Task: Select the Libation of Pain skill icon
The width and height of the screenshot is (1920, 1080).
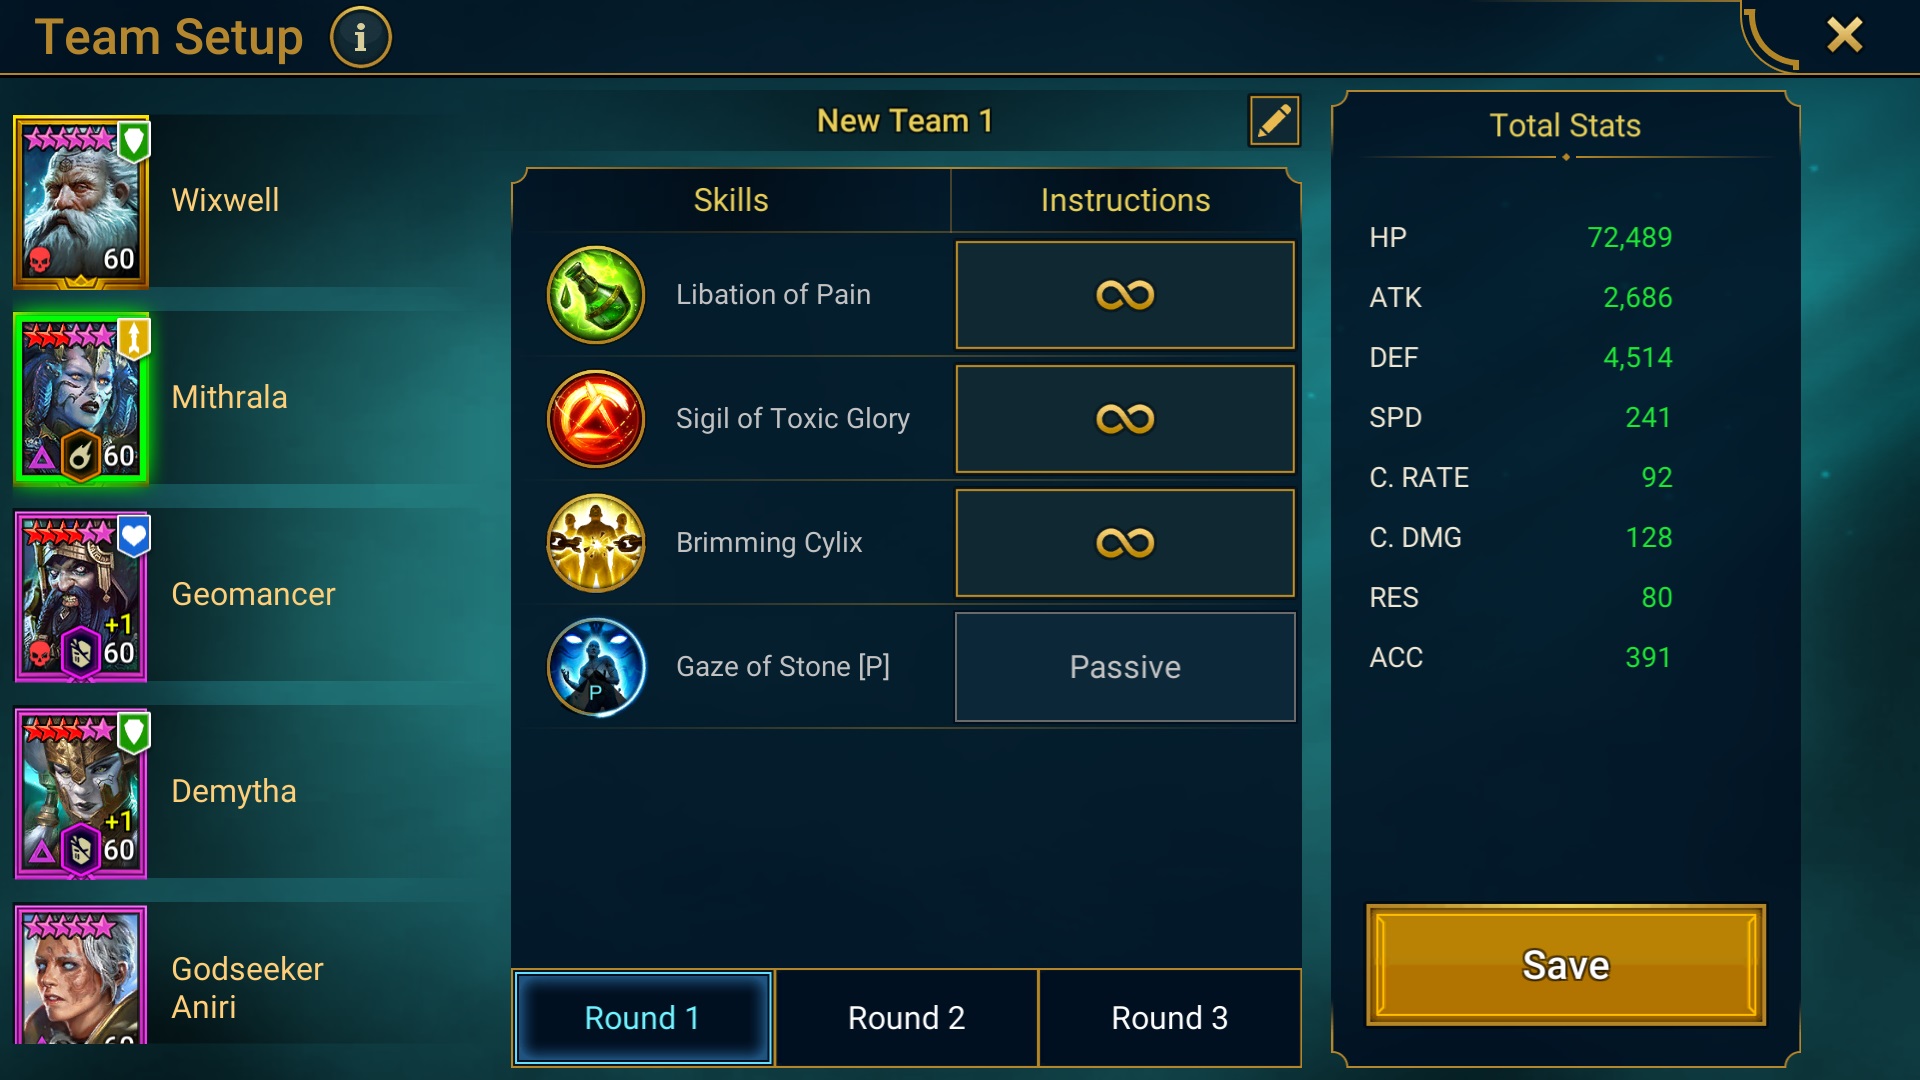Action: point(596,295)
